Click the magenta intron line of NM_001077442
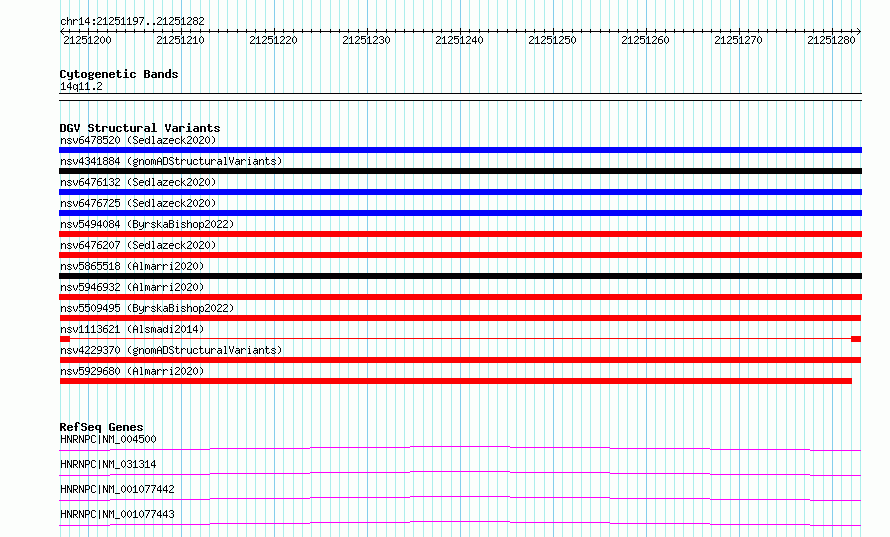Viewport: 890px width, 537px height. 460,497
